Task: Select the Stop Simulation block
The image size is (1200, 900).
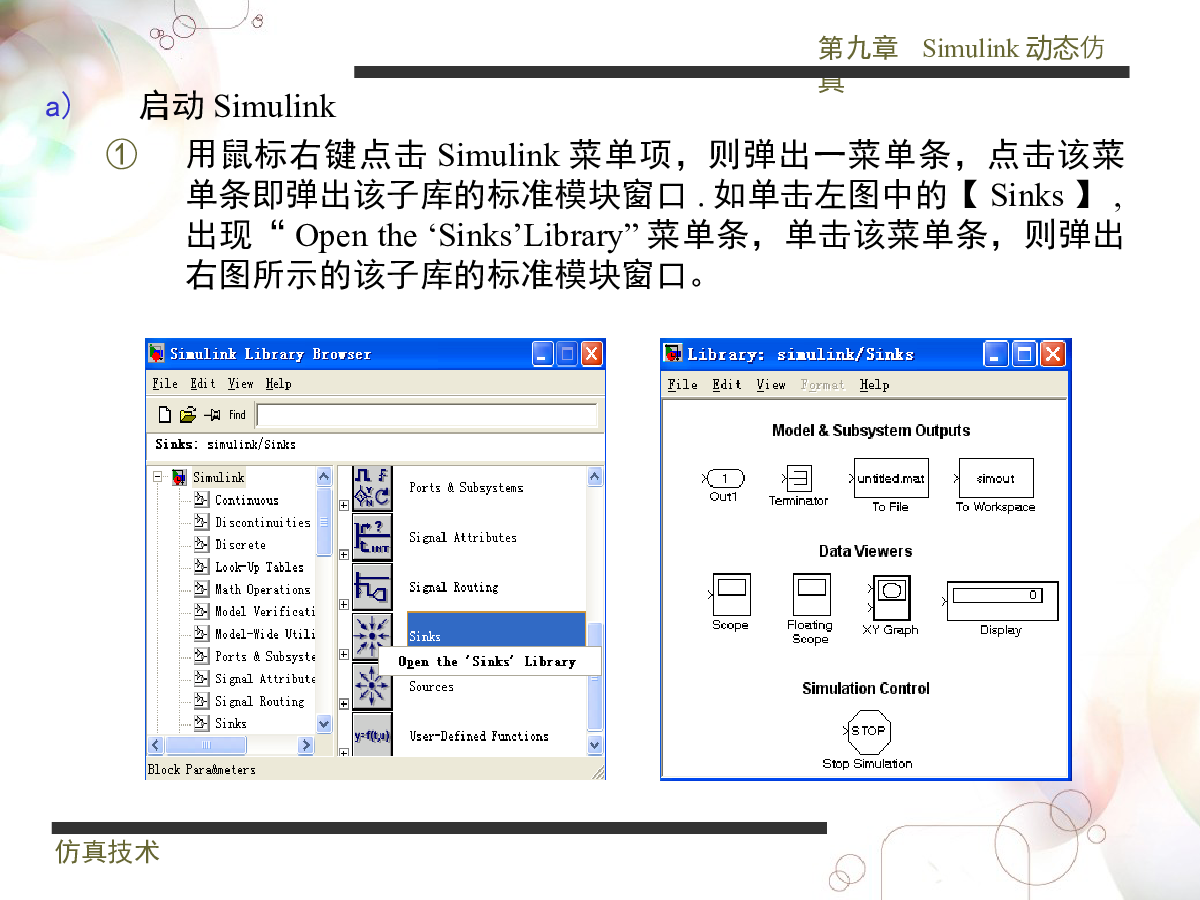Action: pyautogui.click(x=867, y=731)
